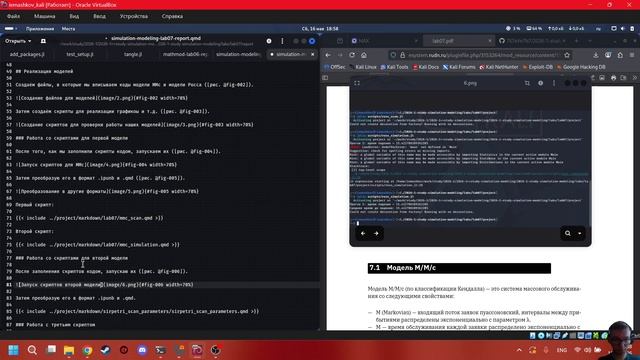Open the Места menu in Kali panel
Image resolution: width=640 pixels, height=360 pixels.
(x=68, y=29)
